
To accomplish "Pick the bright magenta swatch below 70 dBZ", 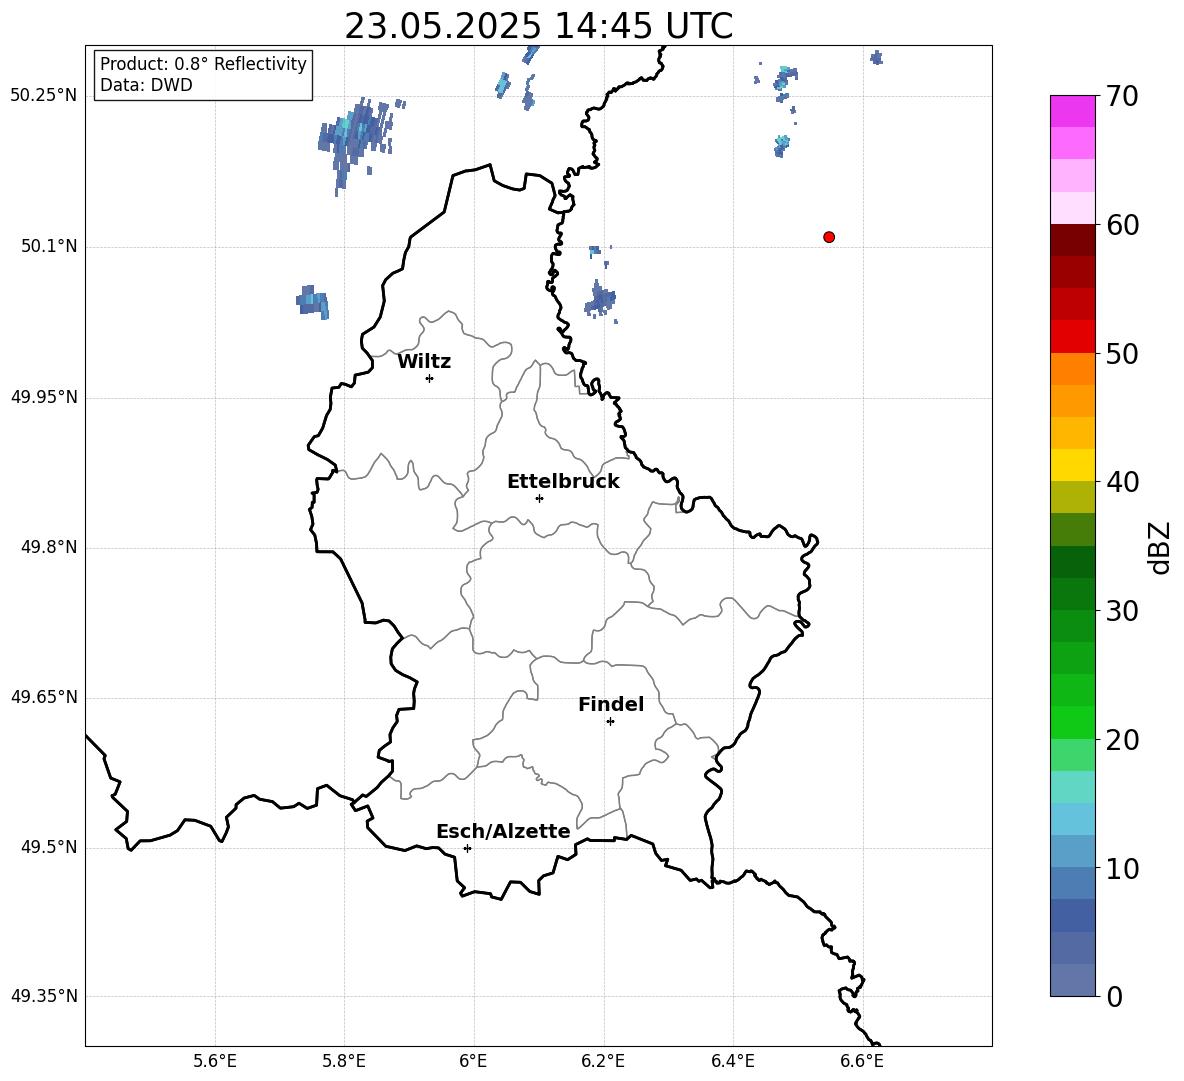I will (x=1072, y=111).
